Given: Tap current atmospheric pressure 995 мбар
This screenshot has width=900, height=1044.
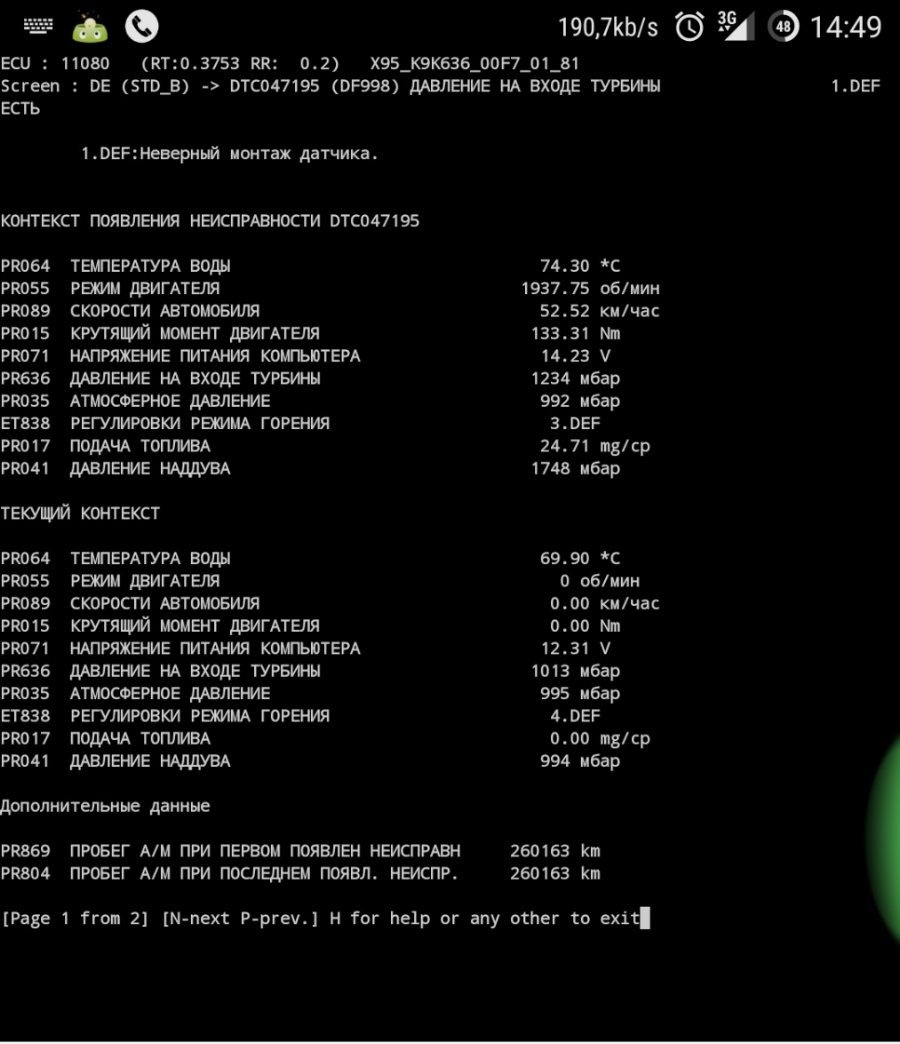Looking at the screenshot, I should pos(580,694).
